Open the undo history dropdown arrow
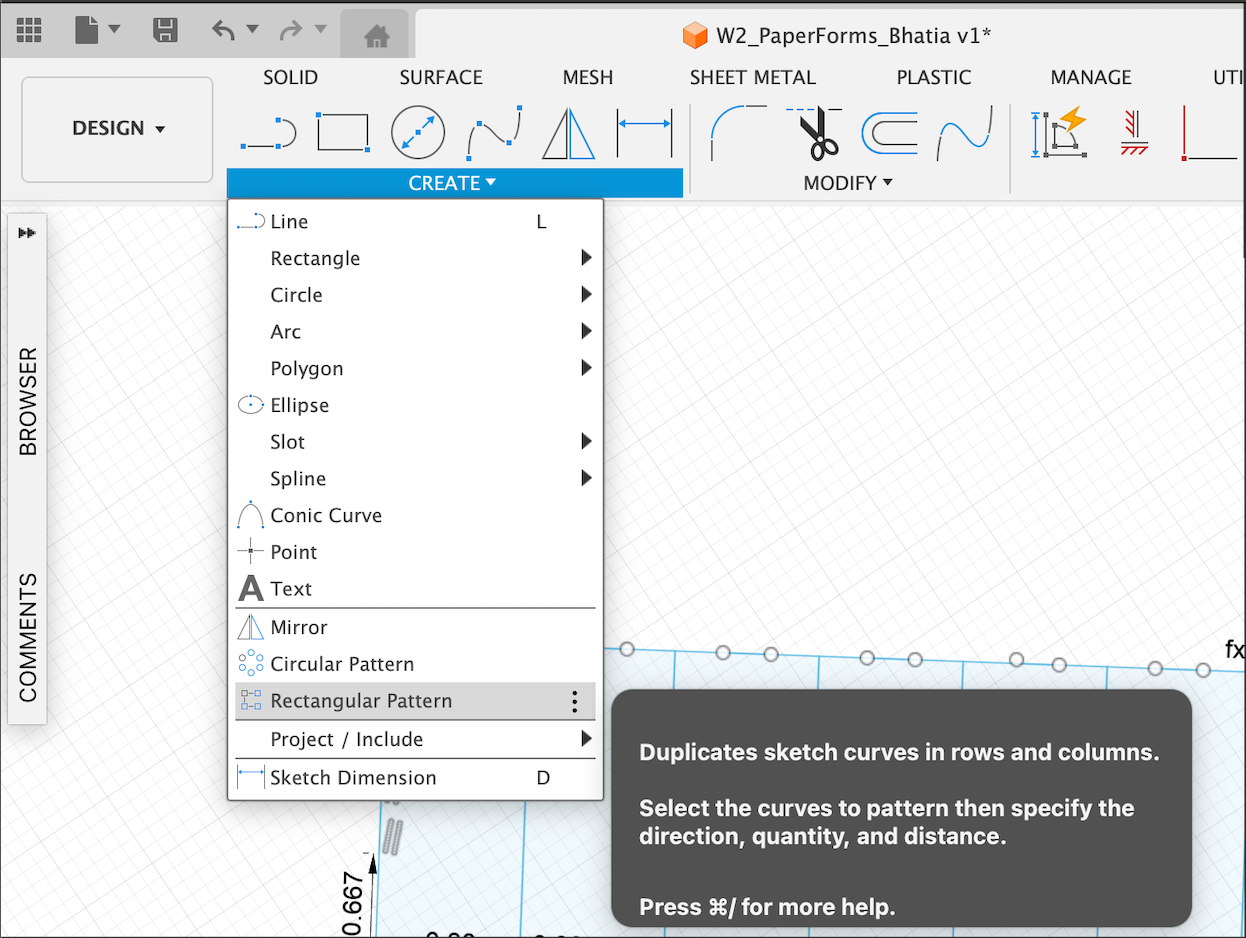1246x938 pixels. (252, 30)
